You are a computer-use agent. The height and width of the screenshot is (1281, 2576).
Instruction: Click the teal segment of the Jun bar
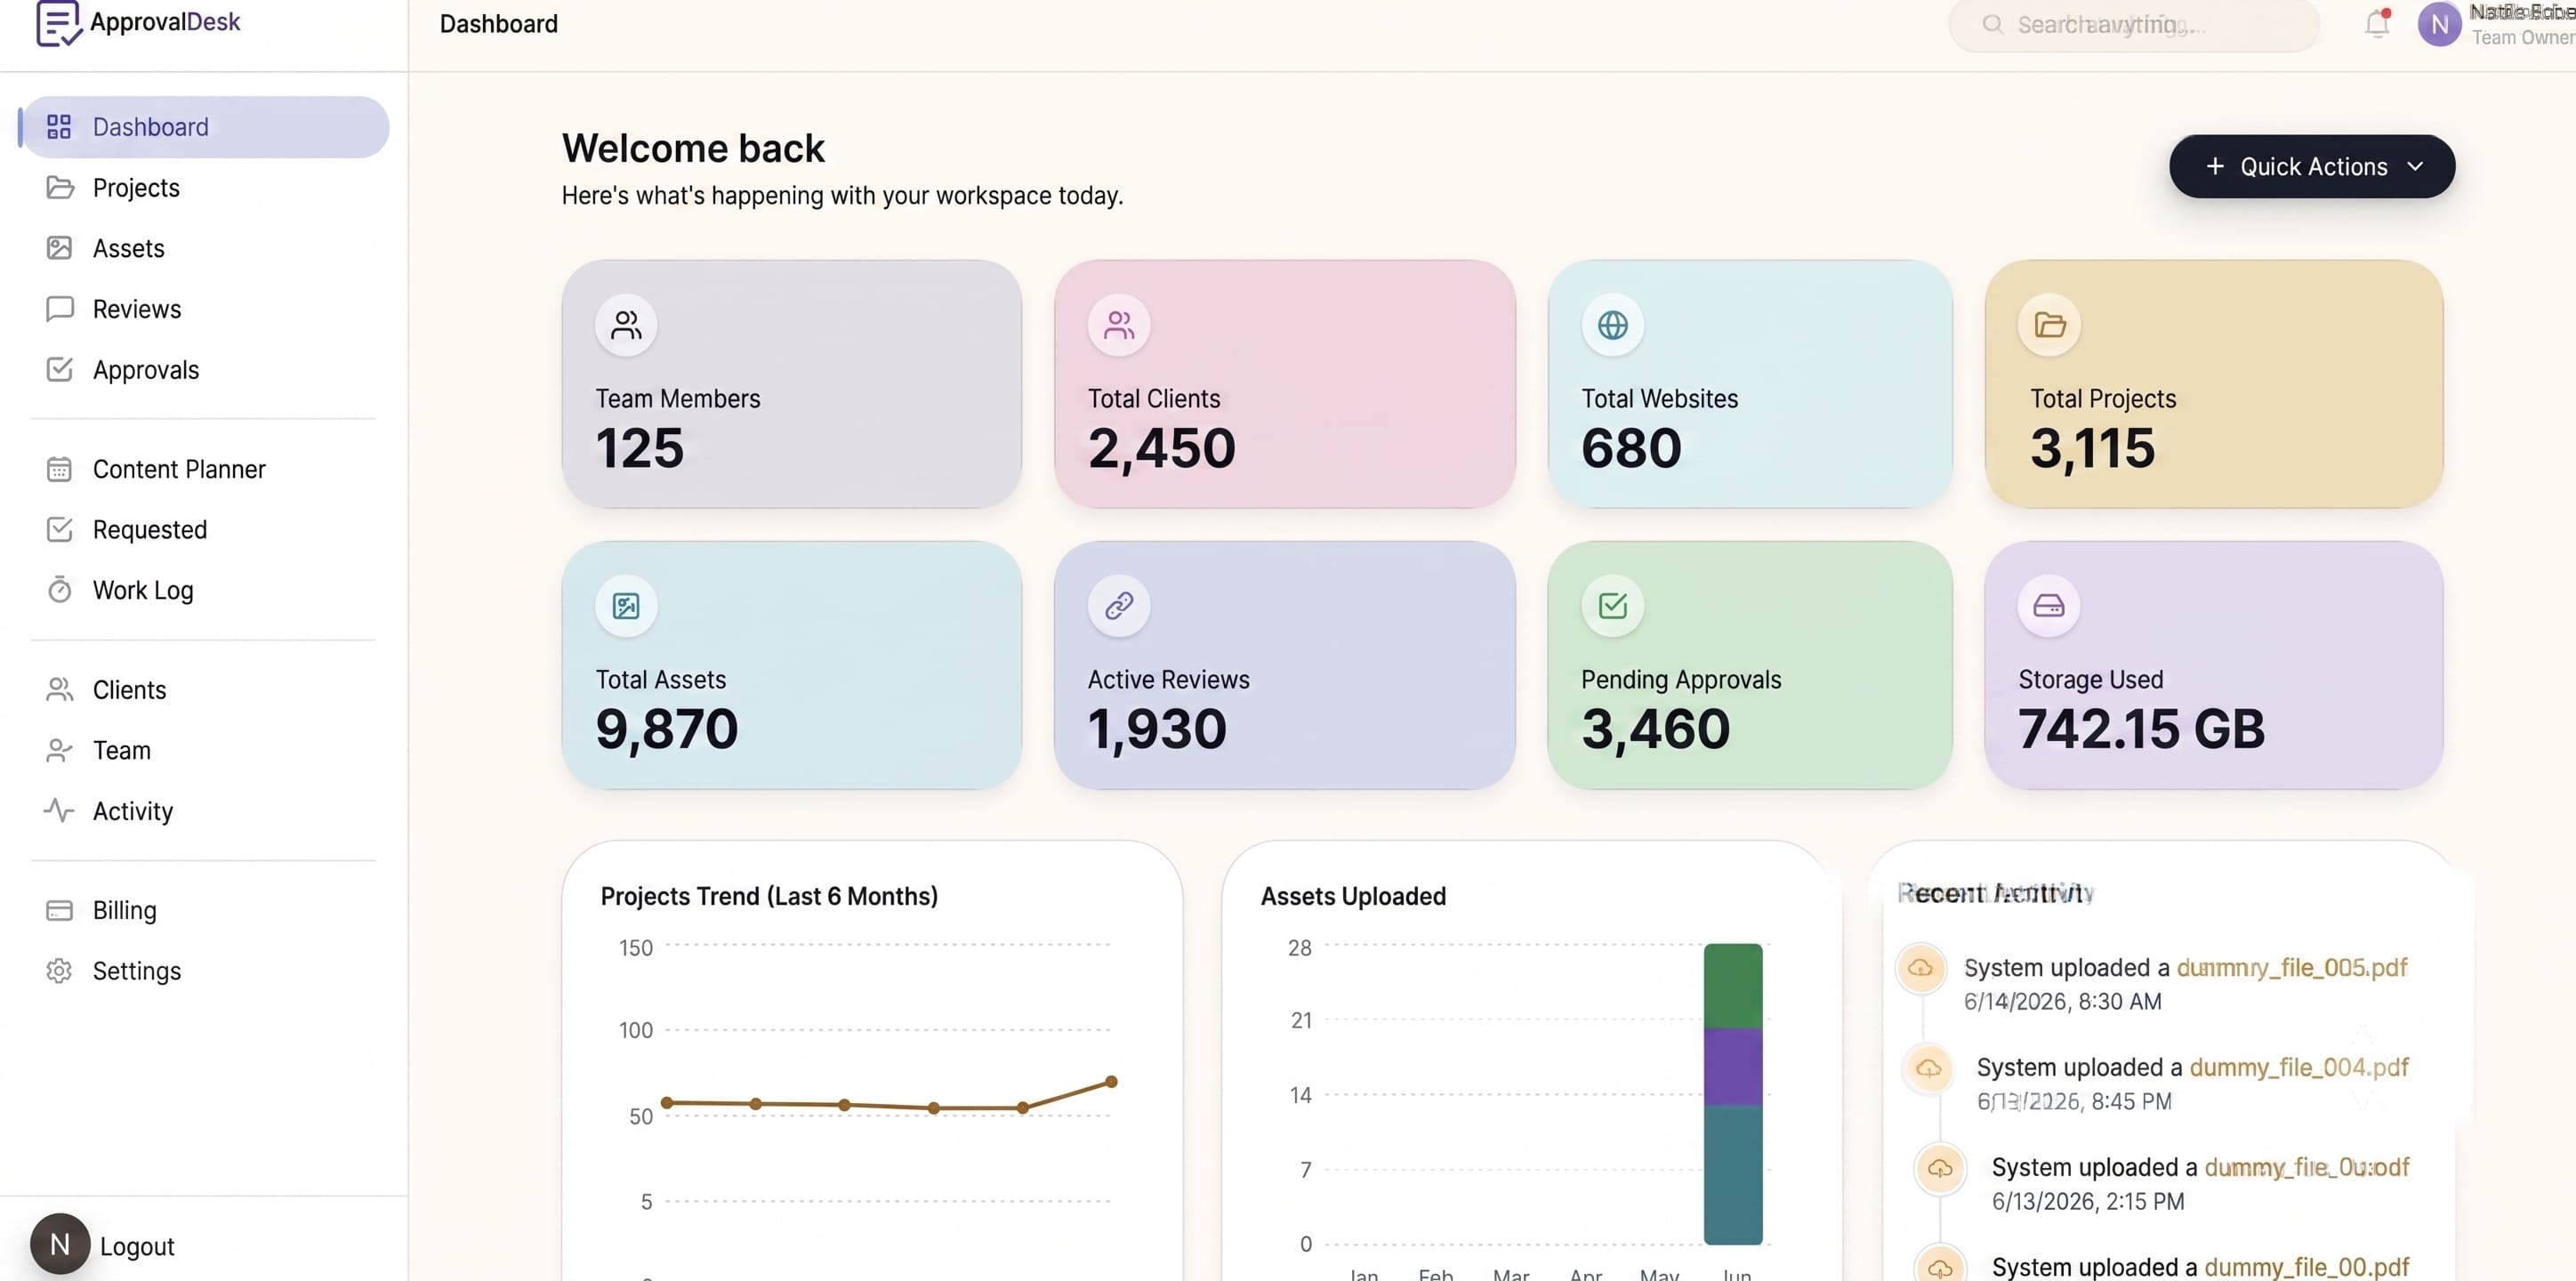point(1733,1175)
